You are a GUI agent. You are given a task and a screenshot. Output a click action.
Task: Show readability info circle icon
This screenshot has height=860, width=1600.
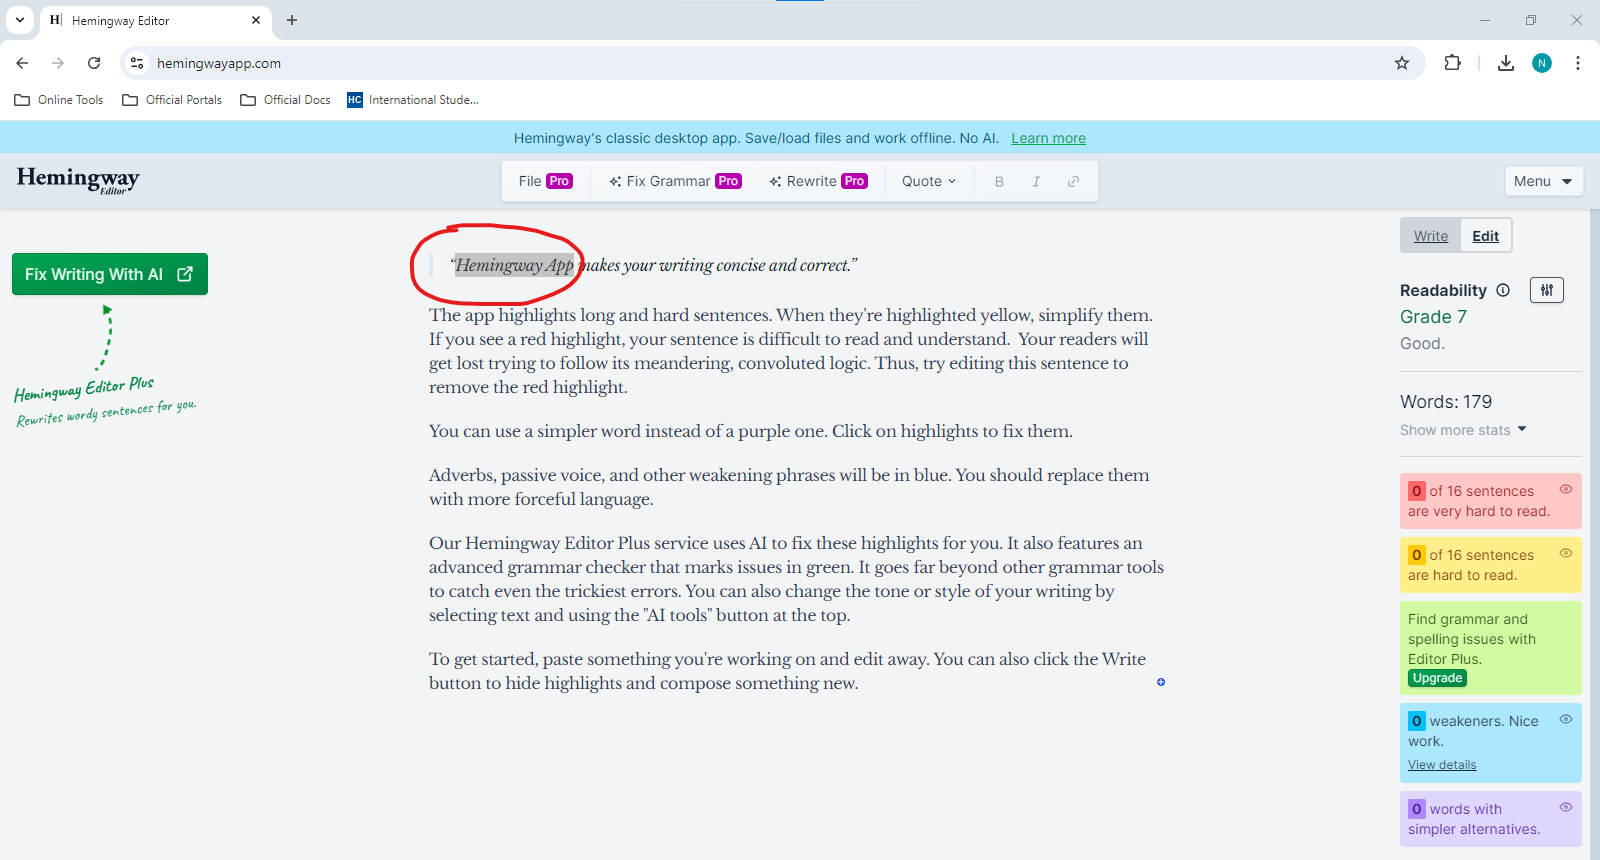[x=1503, y=290]
